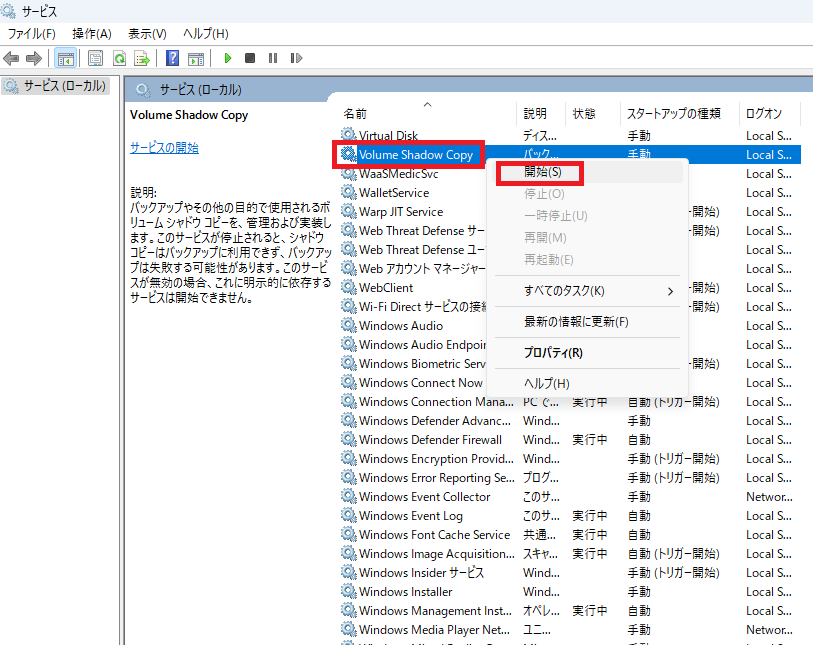
Task: Click the gear icon beside Windows Font Cache Service
Action: click(x=348, y=534)
